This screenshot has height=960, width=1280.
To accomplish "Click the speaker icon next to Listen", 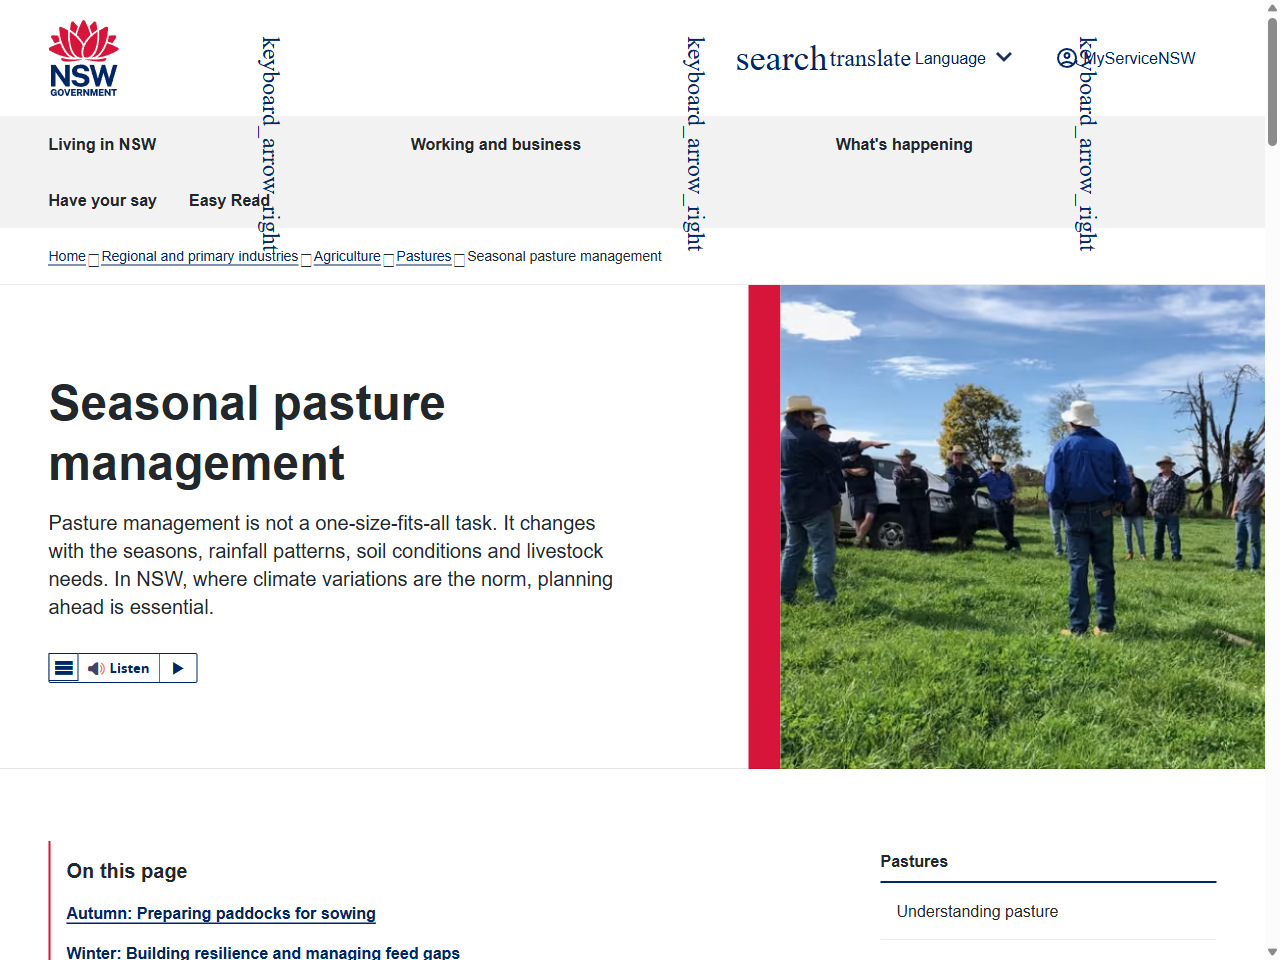I will coord(96,667).
